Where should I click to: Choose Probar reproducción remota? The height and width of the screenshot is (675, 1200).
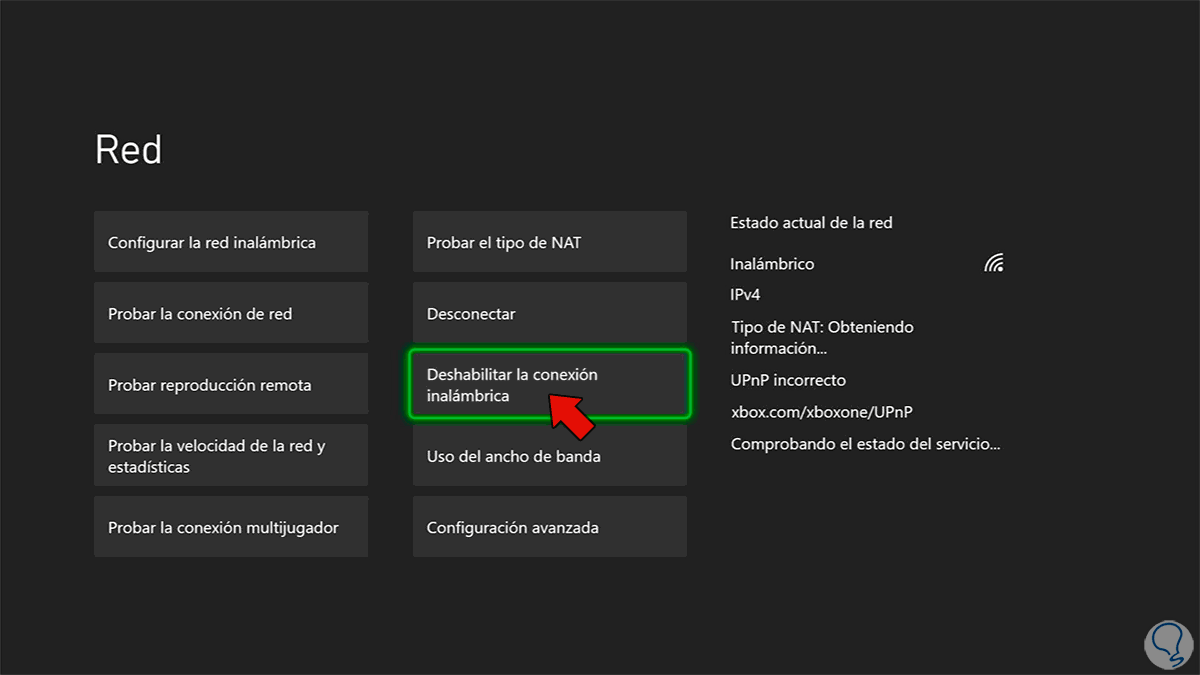coord(231,385)
